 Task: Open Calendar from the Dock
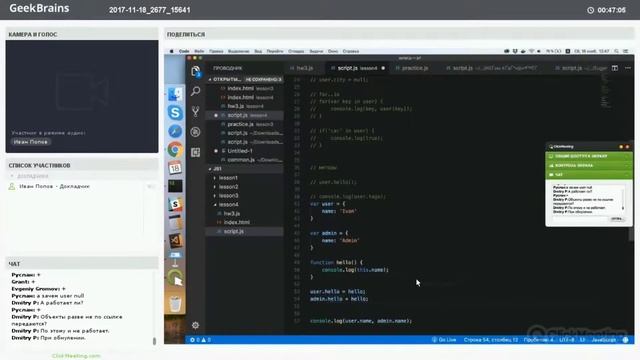point(175,168)
